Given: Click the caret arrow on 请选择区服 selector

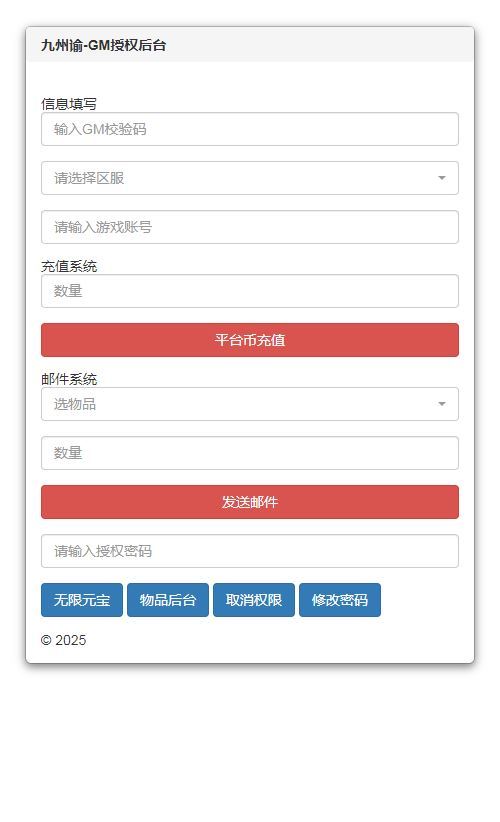Looking at the screenshot, I should (441, 178).
